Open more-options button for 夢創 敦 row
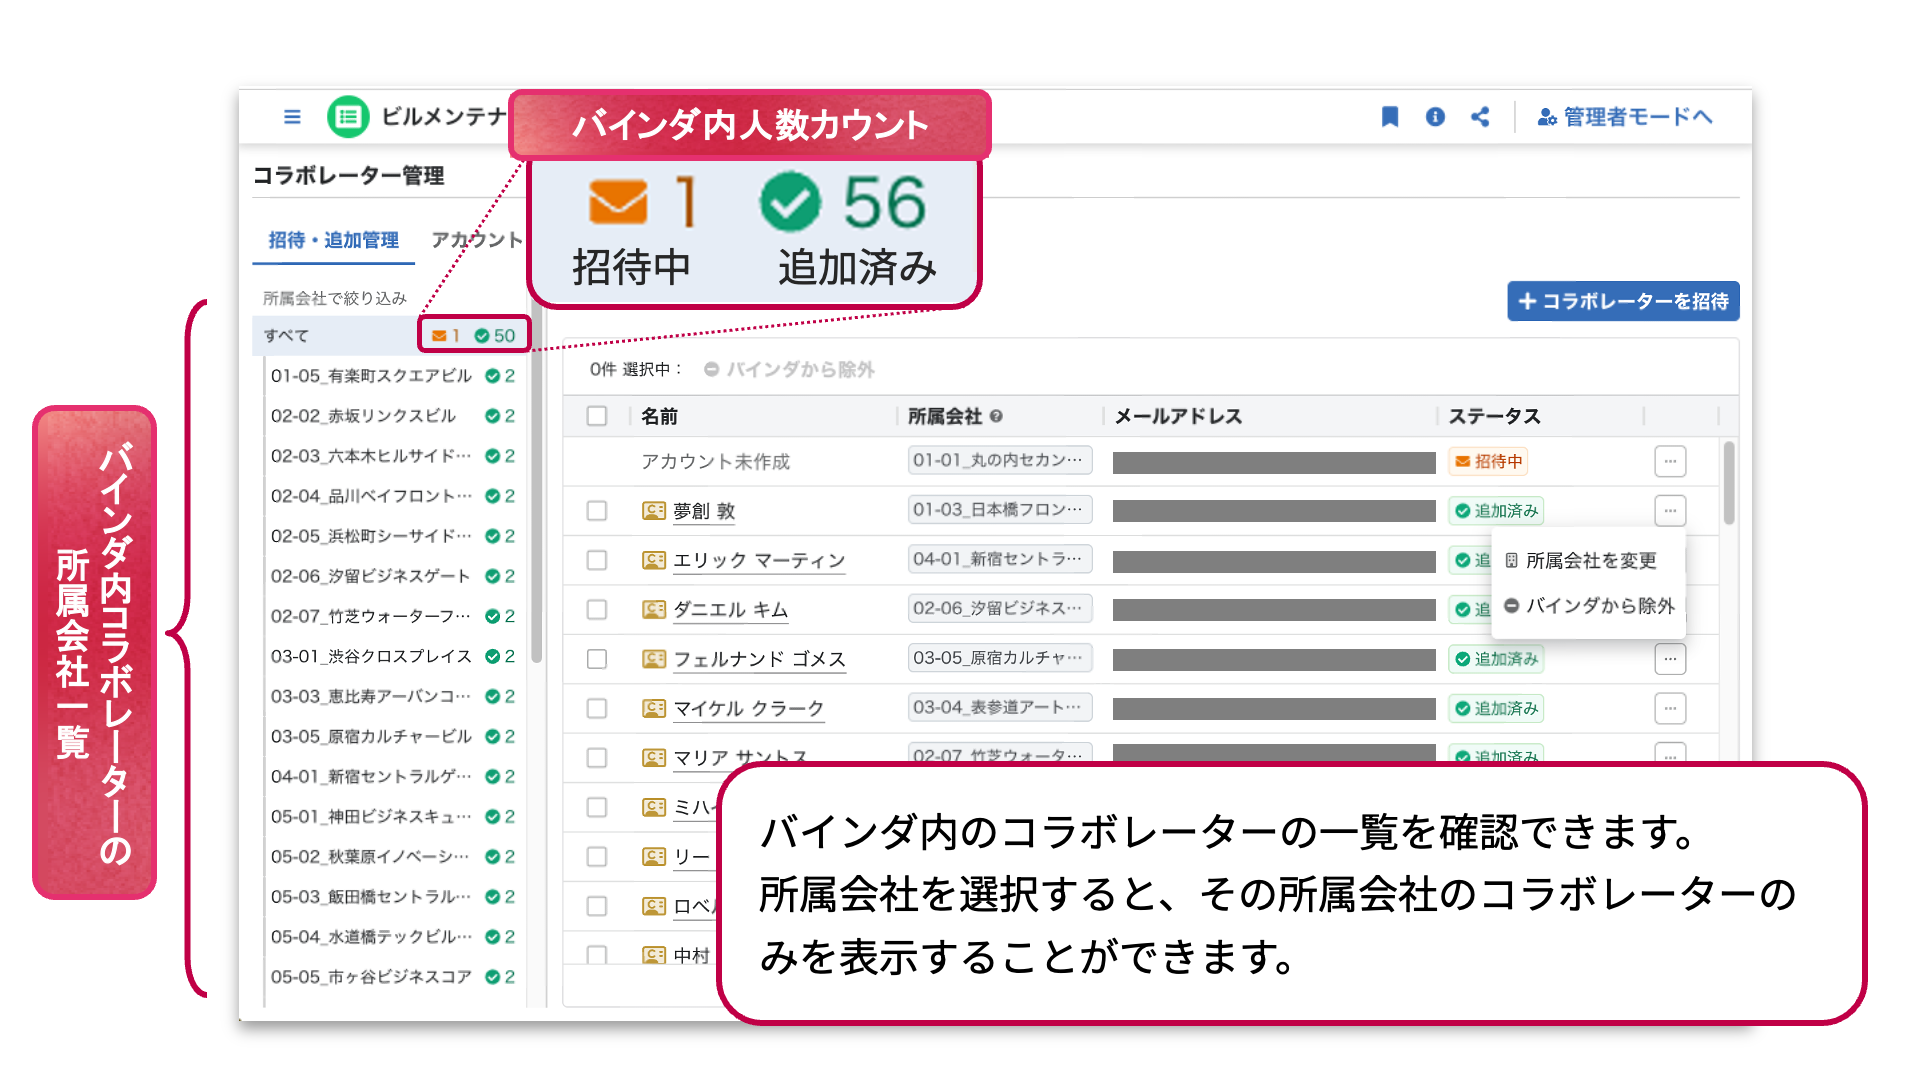1920x1080 pixels. (1670, 511)
